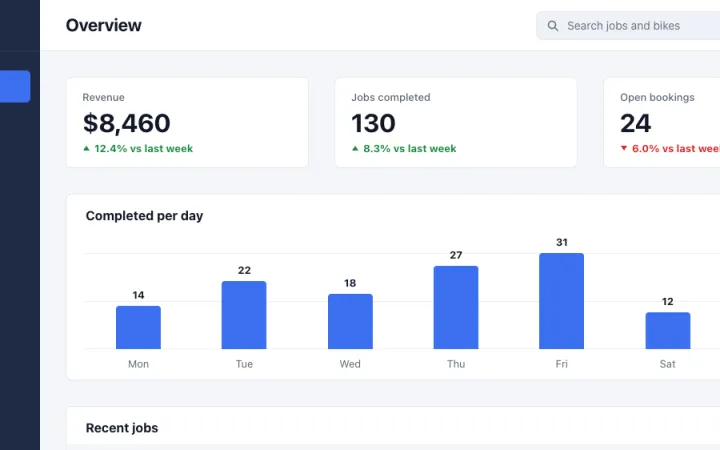Screen dimensions: 720x450
Task: Select the Thursday bar in the chart
Action: 456,307
